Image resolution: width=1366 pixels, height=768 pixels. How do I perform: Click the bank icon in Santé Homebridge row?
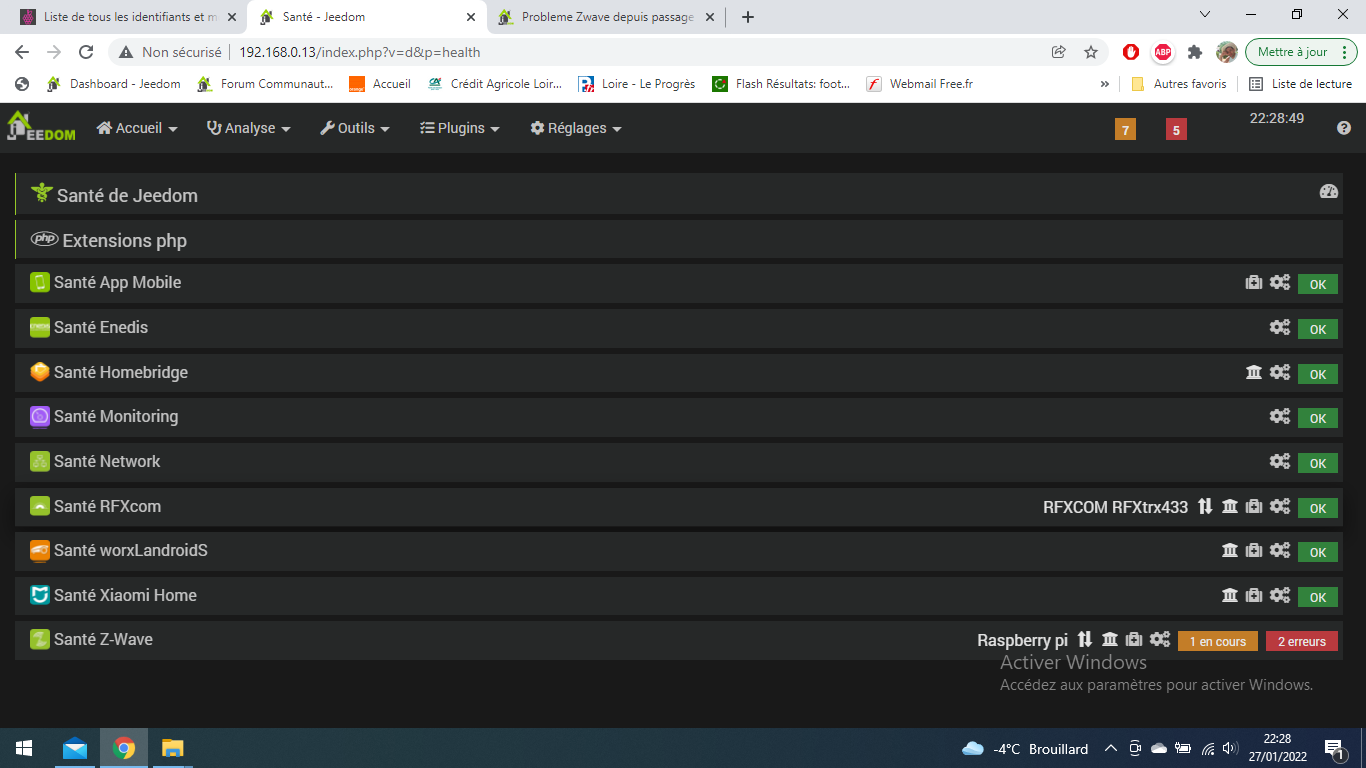click(1254, 372)
